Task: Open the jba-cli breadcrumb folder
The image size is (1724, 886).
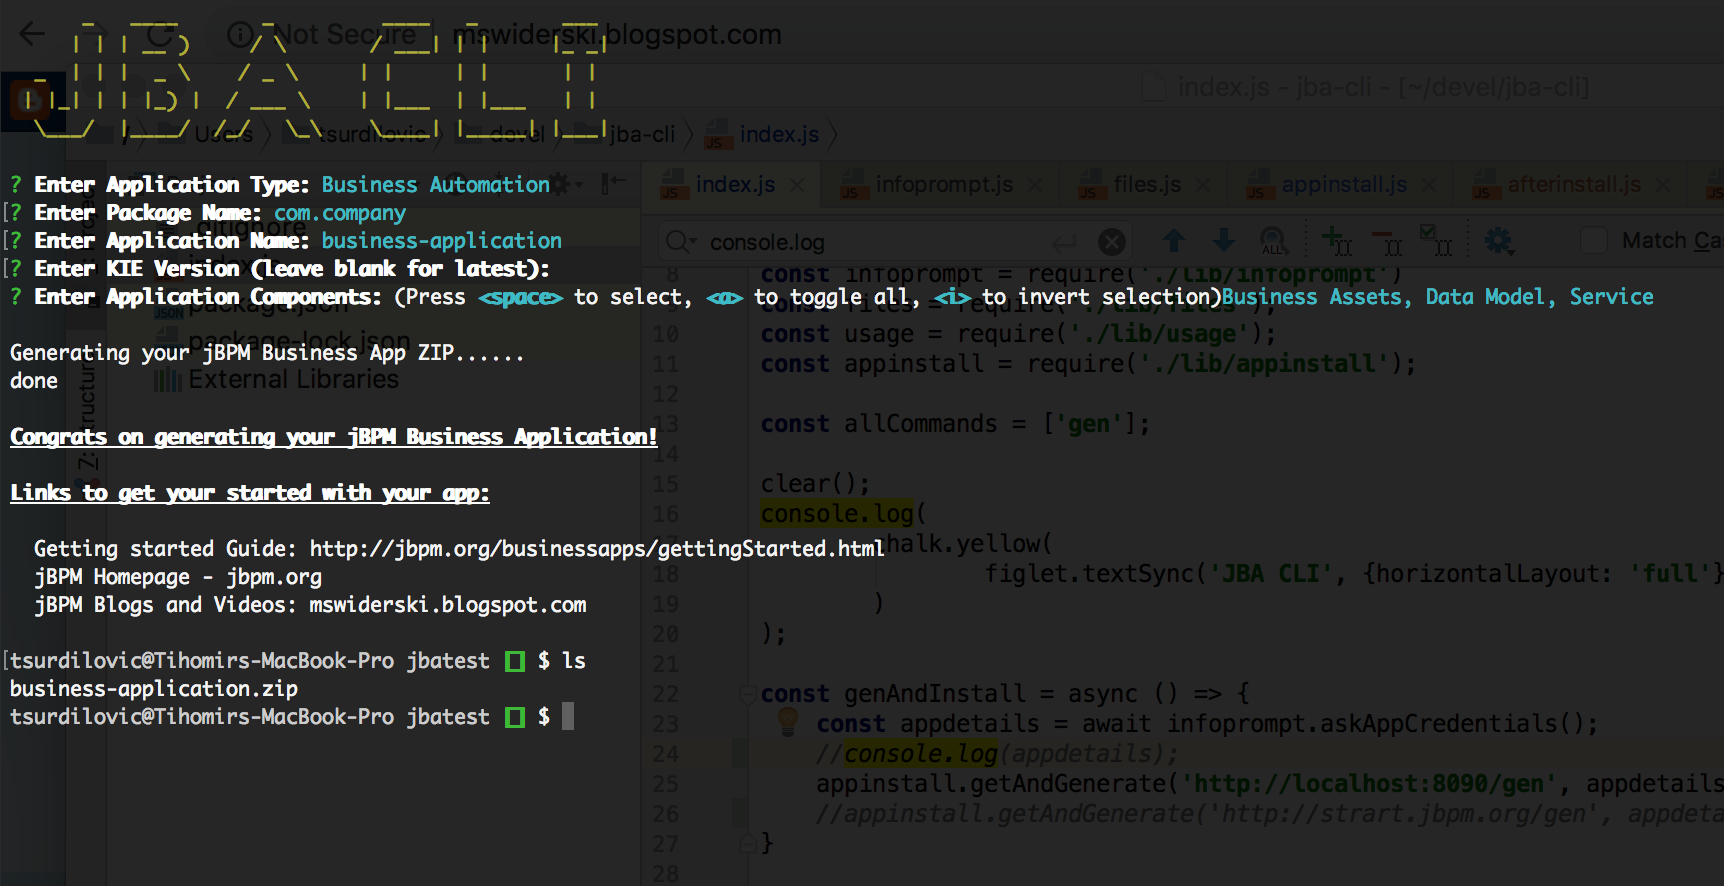Action: [x=642, y=135]
